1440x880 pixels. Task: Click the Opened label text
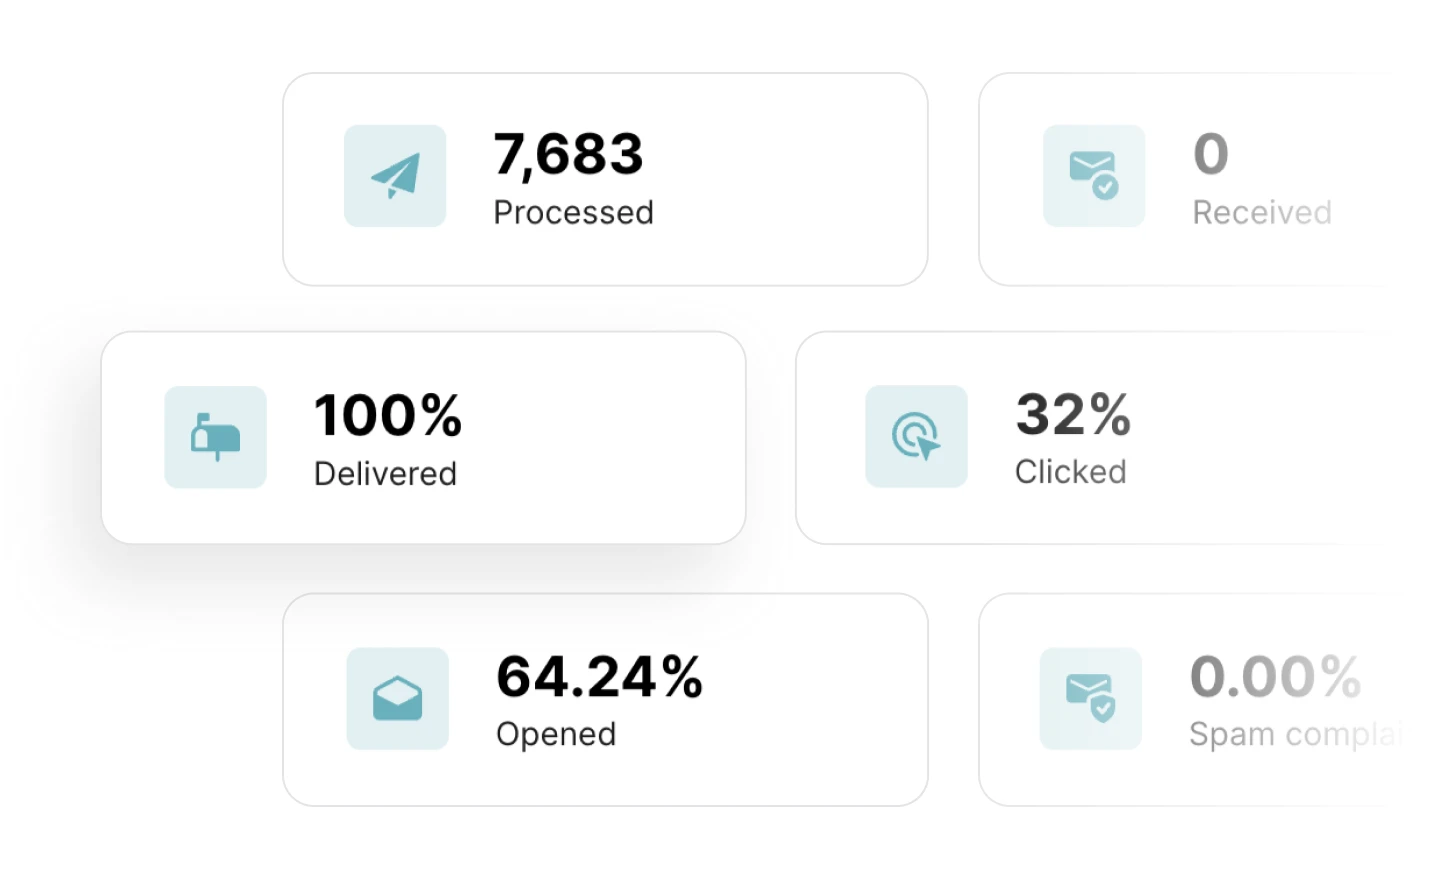556,734
